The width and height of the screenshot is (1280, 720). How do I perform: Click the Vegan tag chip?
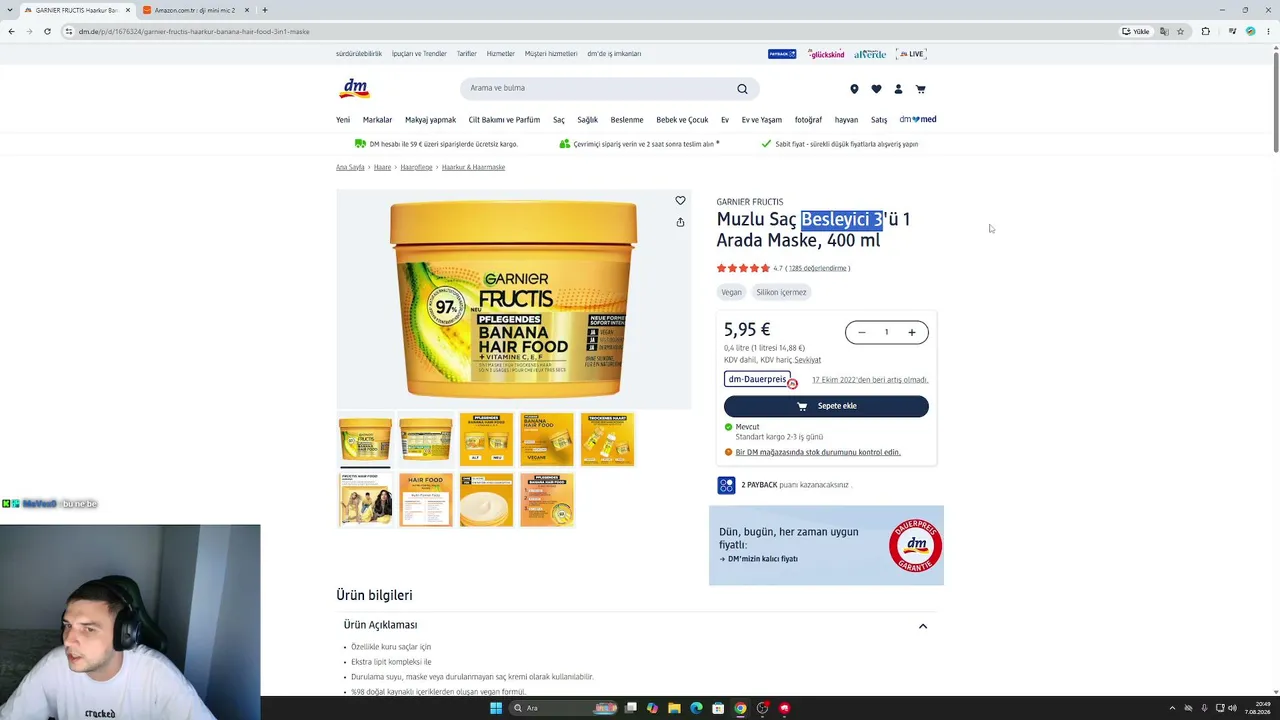point(732,292)
